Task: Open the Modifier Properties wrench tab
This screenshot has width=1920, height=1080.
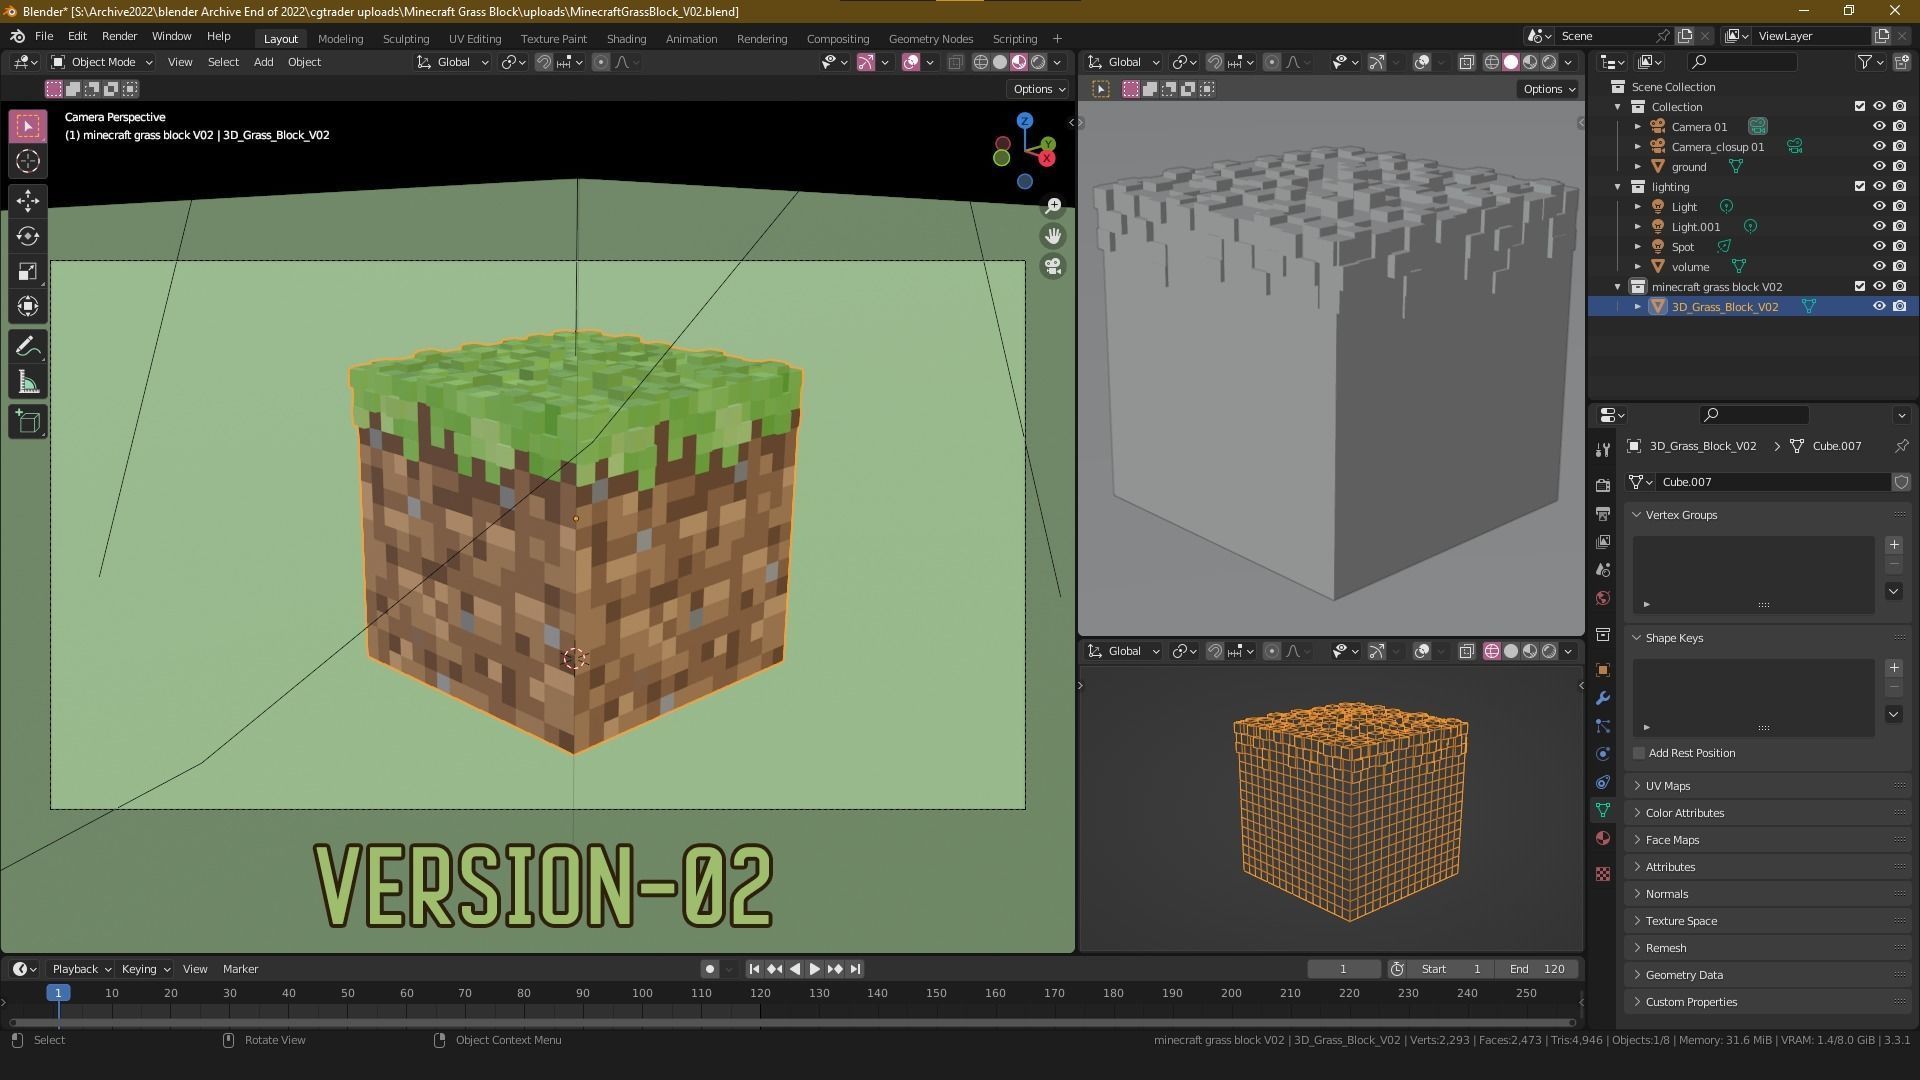Action: [x=1603, y=697]
